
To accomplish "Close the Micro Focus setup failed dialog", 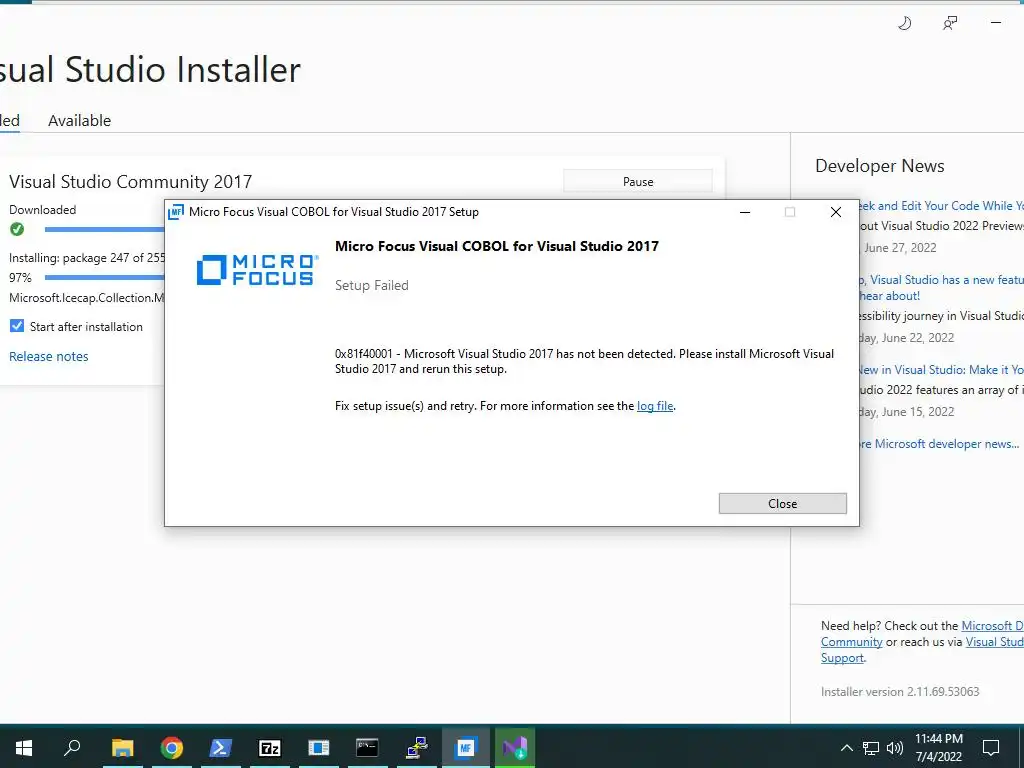I will point(782,504).
